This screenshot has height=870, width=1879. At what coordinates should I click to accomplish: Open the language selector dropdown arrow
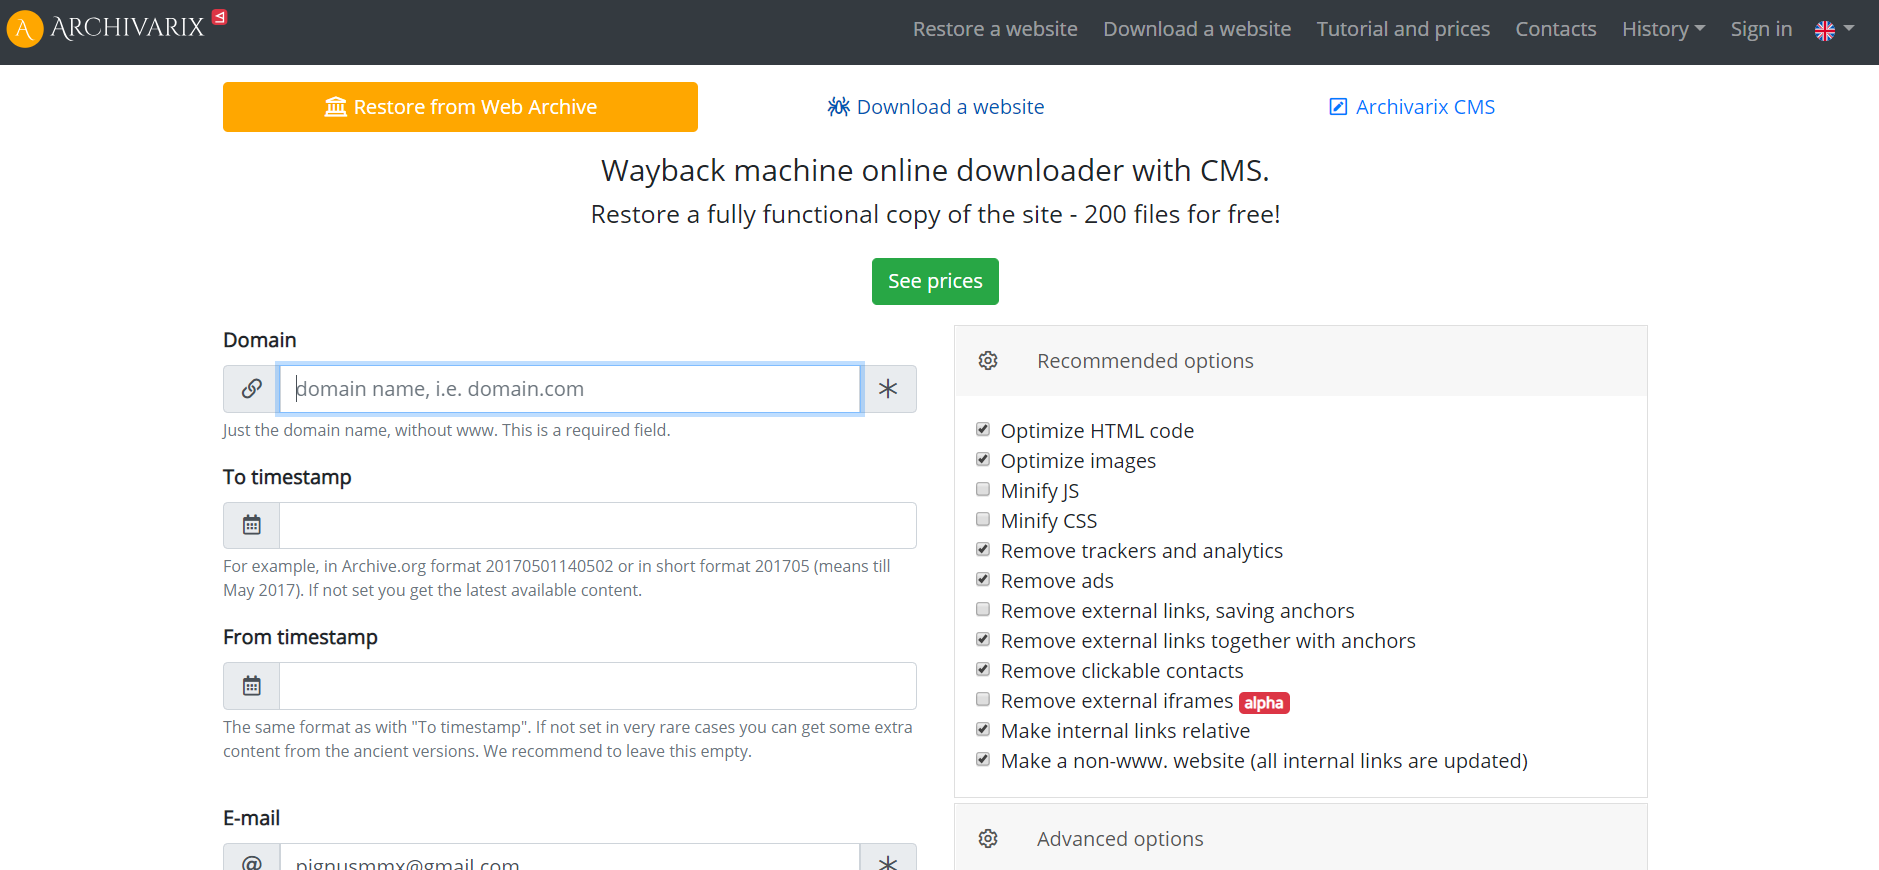pos(1849,29)
